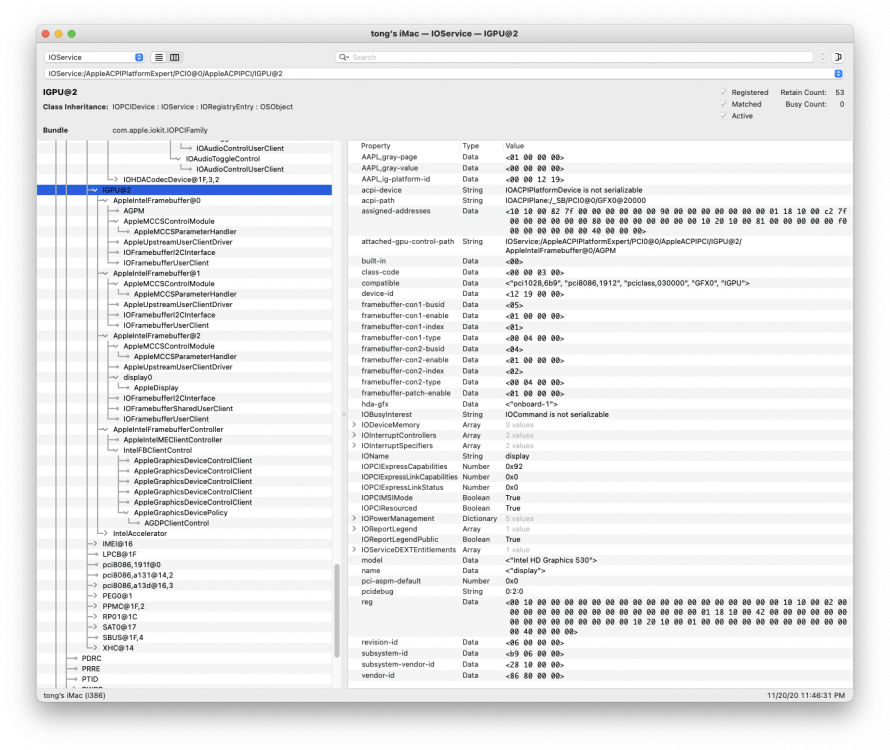890x750 pixels.
Task: Select AppleIntelMEClientController item
Action: point(173,440)
